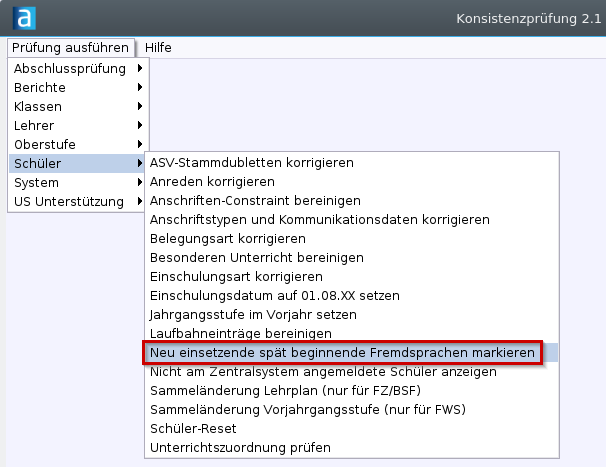Choose Sammeländerung Vorjahrgangsstufe (nur für FWS)
The image size is (606, 467).
(x=352, y=409)
